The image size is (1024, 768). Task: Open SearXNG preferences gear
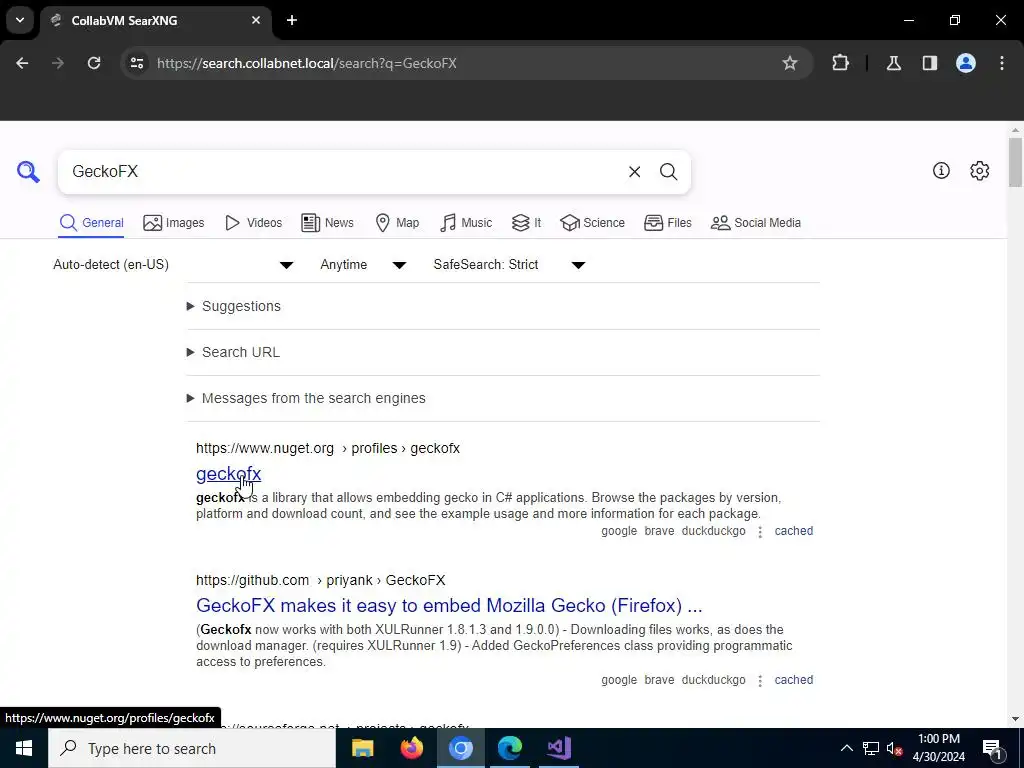pyautogui.click(x=980, y=171)
